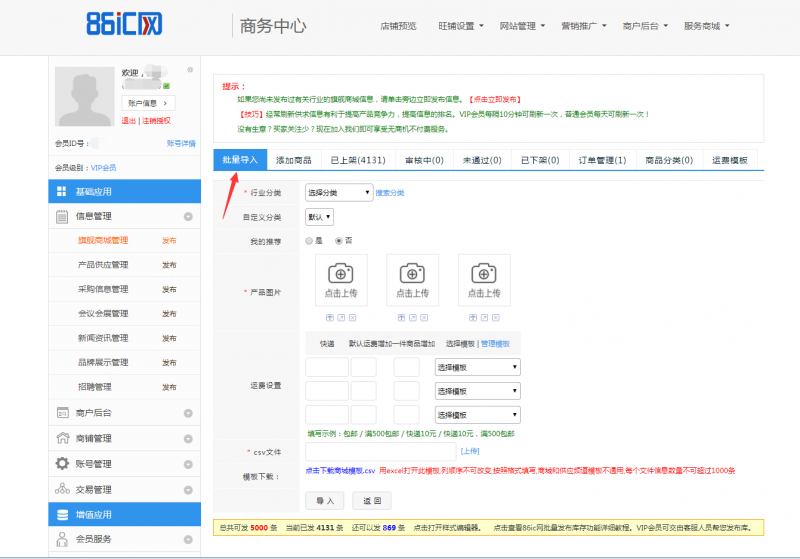Click the 返回 button

[372, 501]
